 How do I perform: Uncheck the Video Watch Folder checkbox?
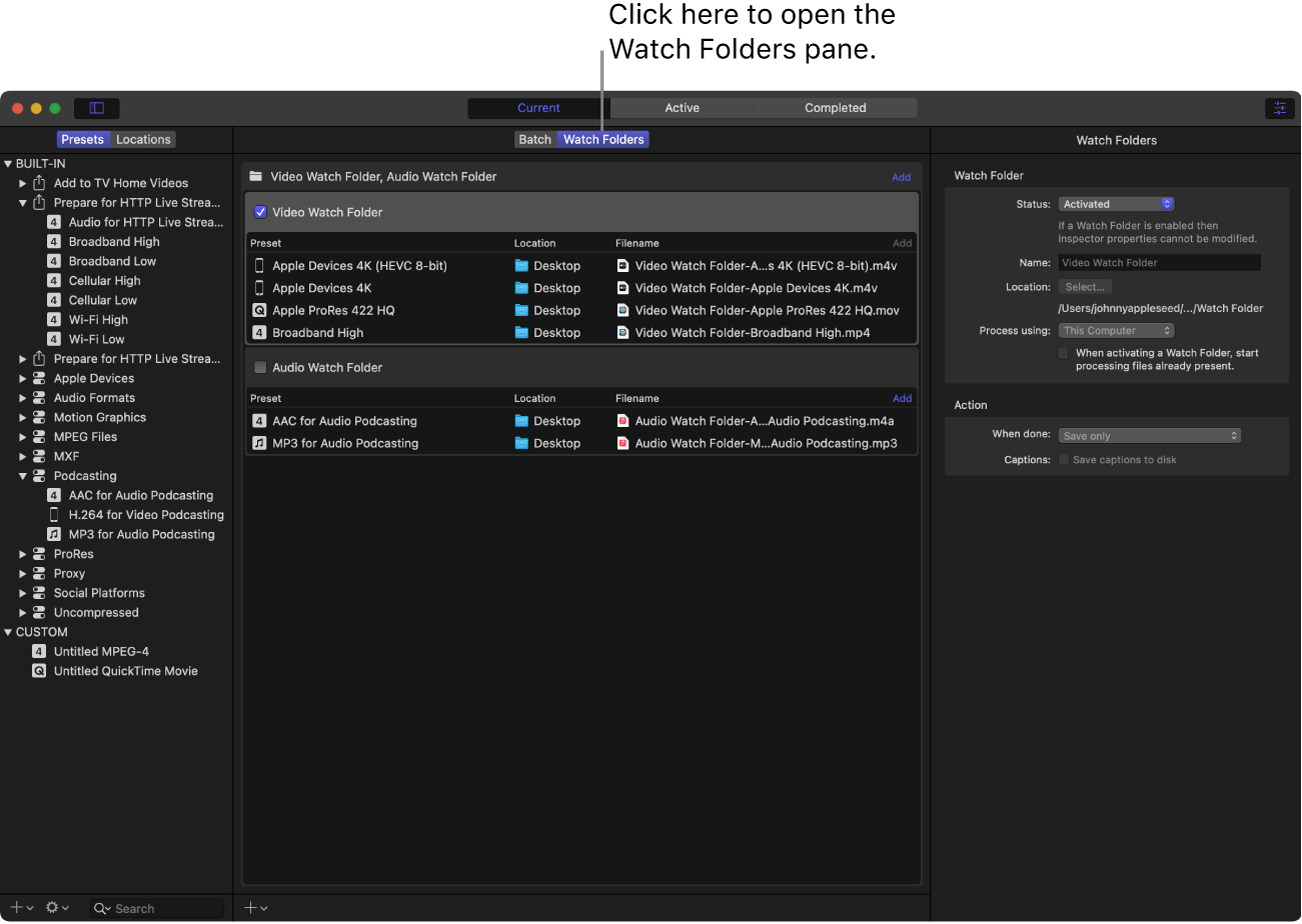(x=261, y=212)
